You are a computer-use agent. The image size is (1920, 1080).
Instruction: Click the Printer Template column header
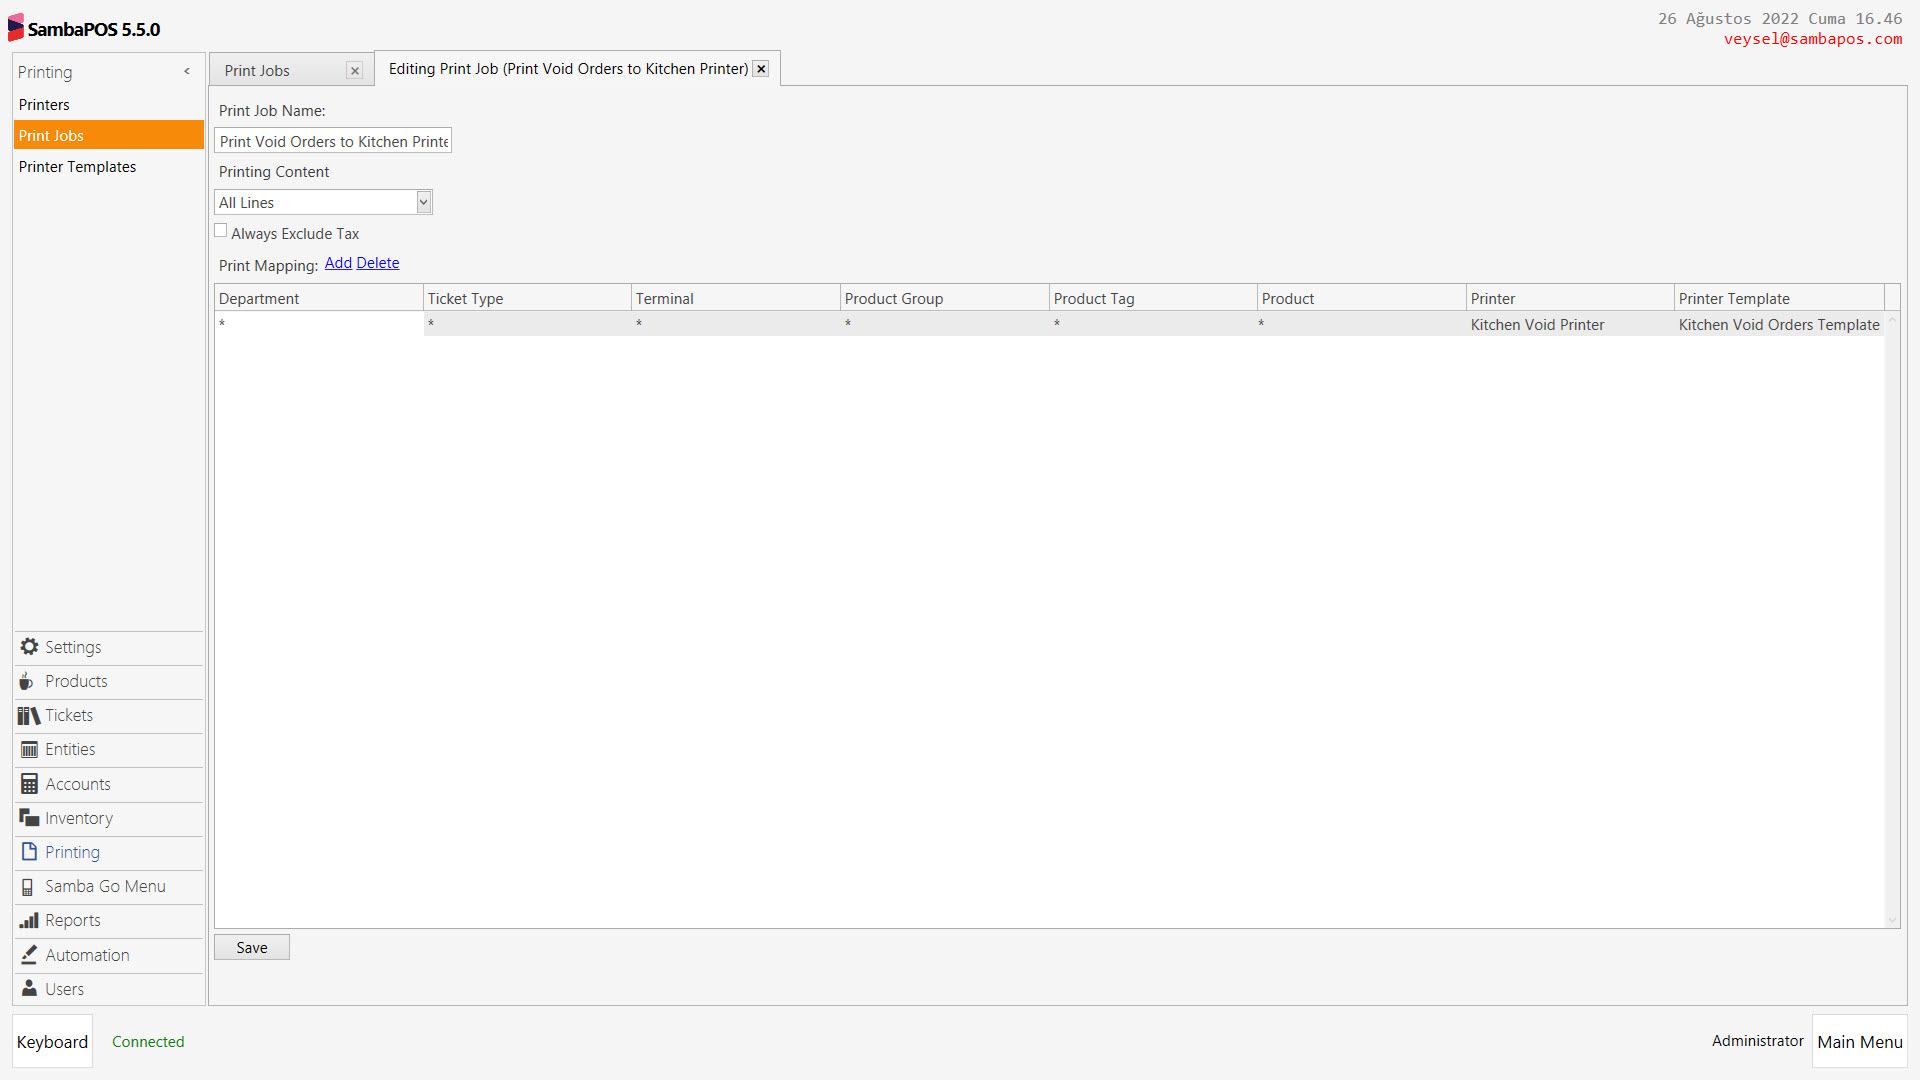(x=1779, y=298)
